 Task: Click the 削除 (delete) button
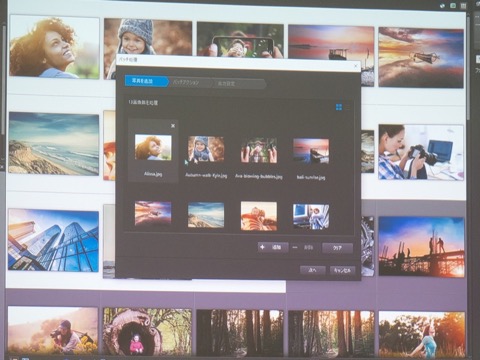point(304,248)
